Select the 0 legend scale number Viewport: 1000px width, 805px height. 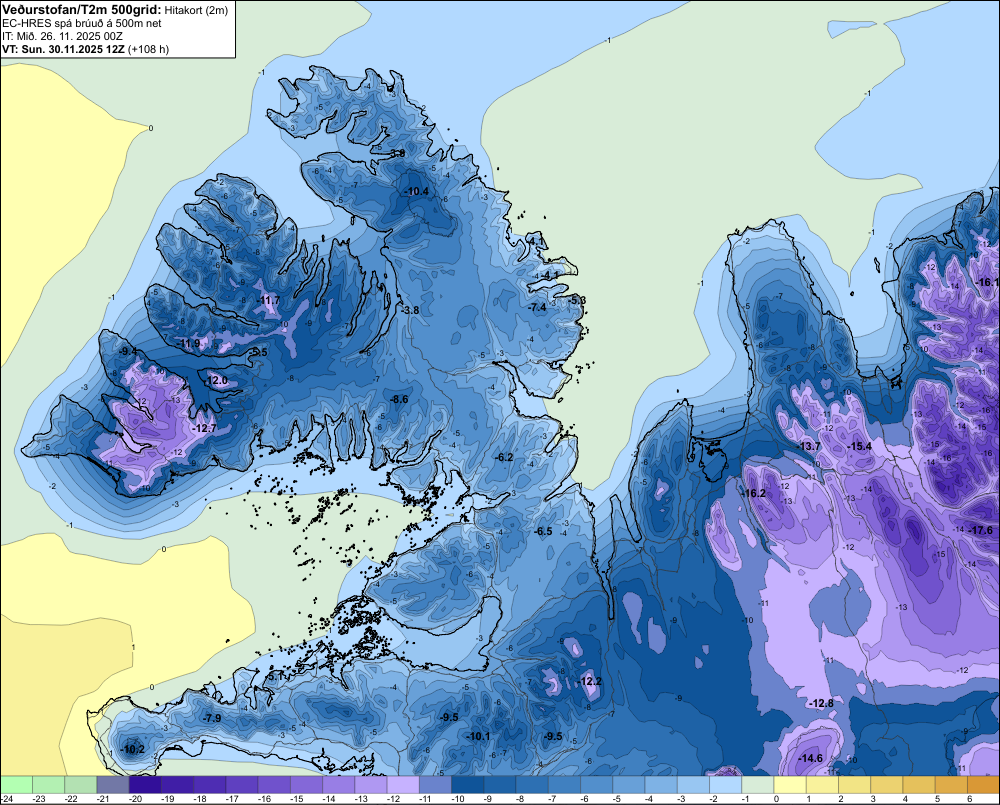776,799
